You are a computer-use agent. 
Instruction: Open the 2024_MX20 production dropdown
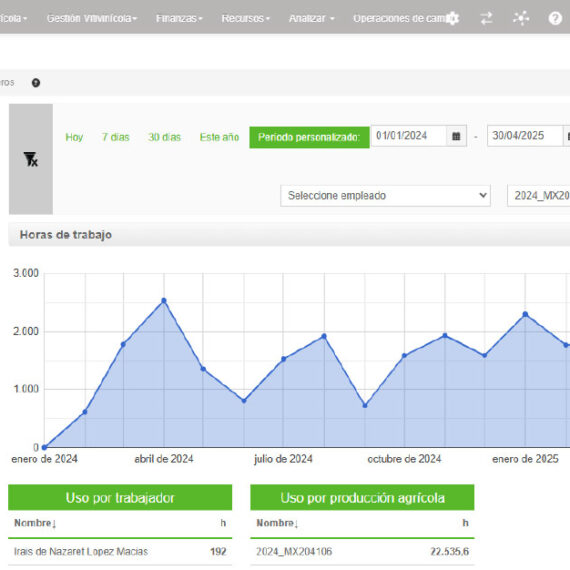(539, 196)
